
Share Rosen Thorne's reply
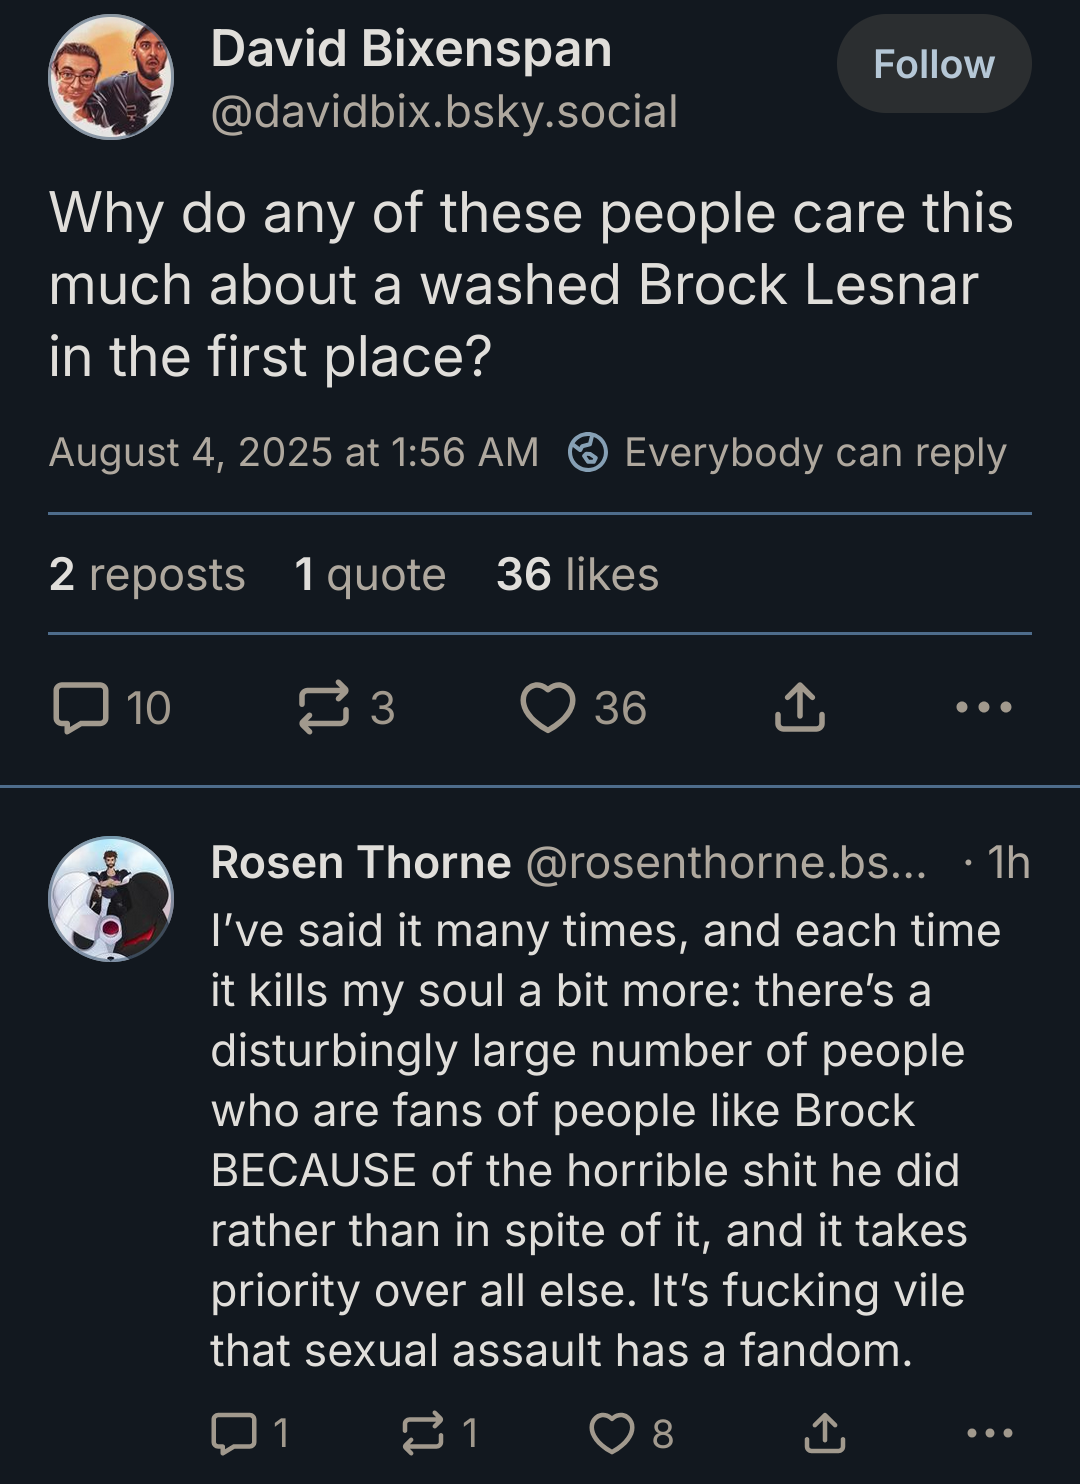[x=825, y=1433]
